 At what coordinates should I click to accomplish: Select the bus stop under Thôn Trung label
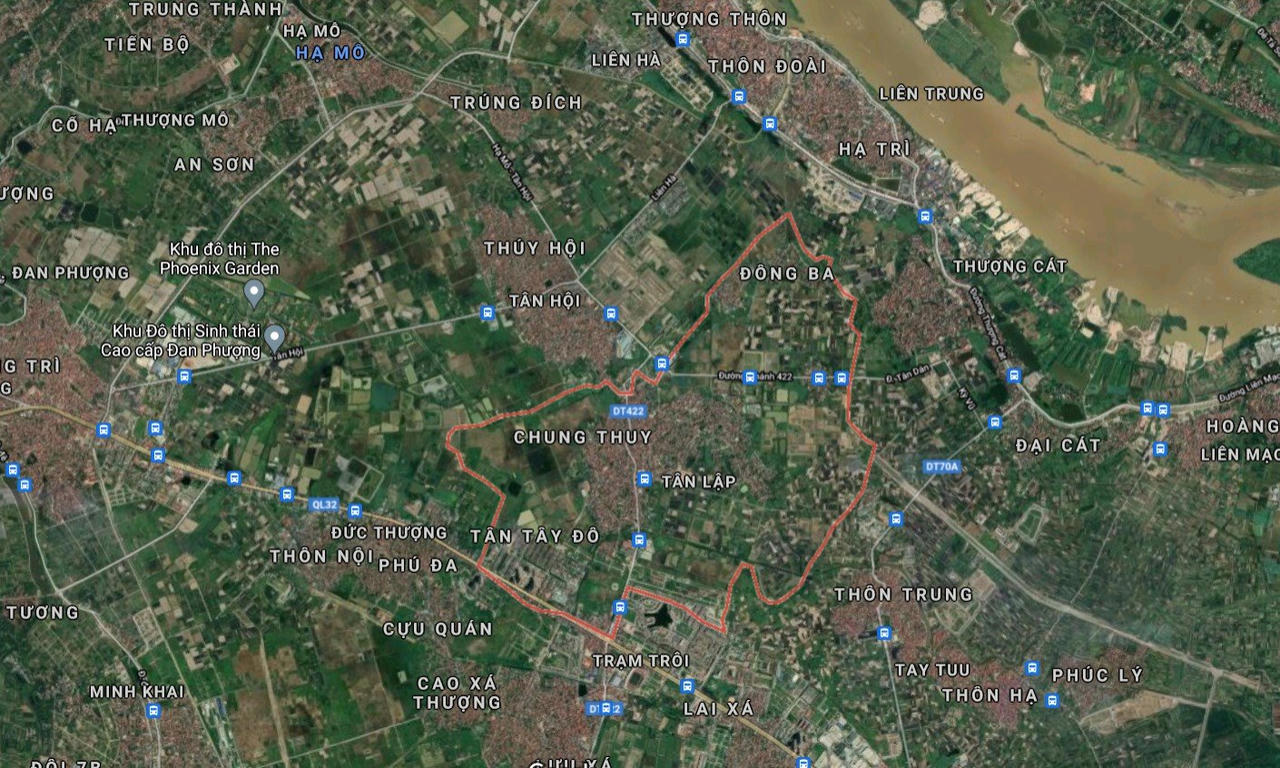[x=884, y=633]
